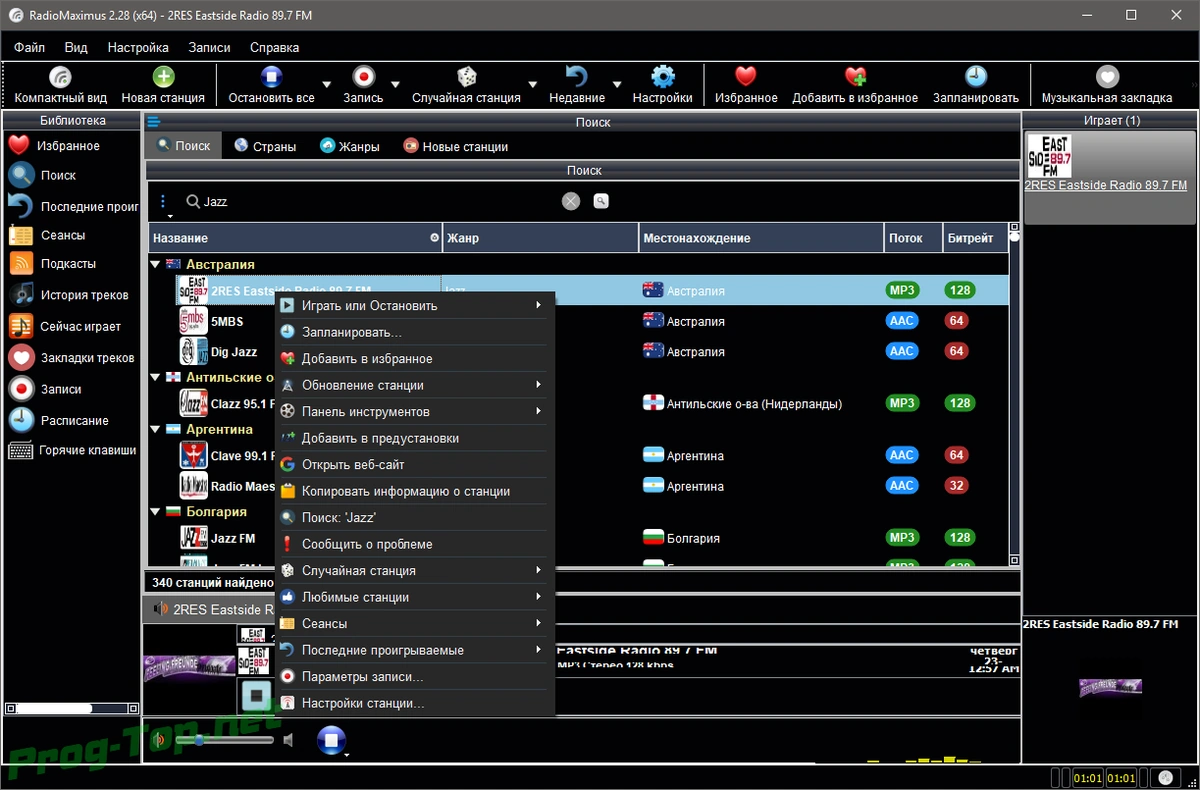This screenshot has width=1200, height=790.
Task: Choose Запланировать... in context menu
Action: pos(413,332)
